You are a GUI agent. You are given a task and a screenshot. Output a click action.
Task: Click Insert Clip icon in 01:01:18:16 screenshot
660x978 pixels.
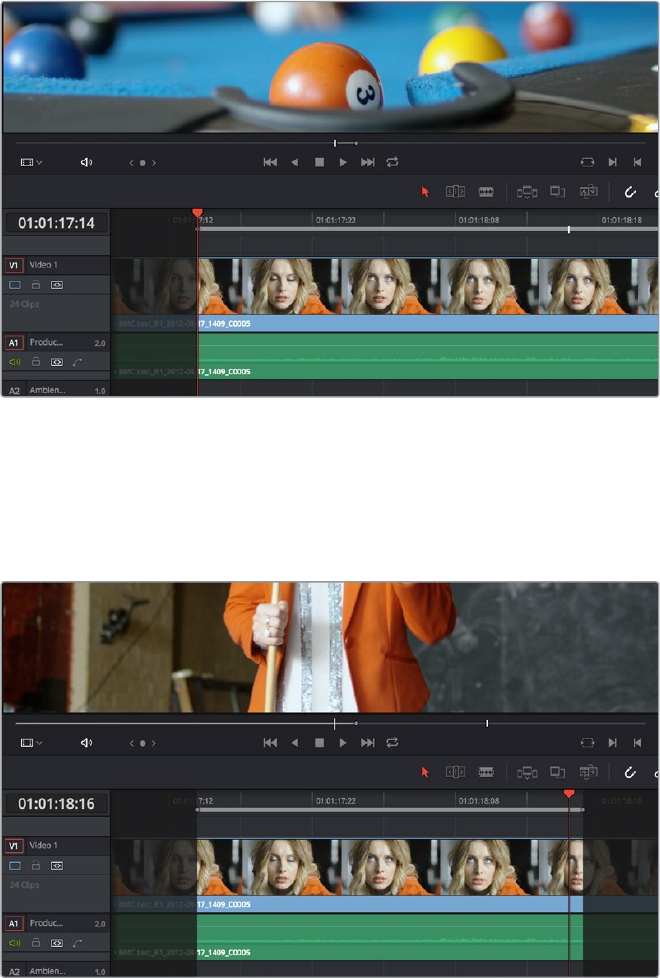[x=527, y=773]
